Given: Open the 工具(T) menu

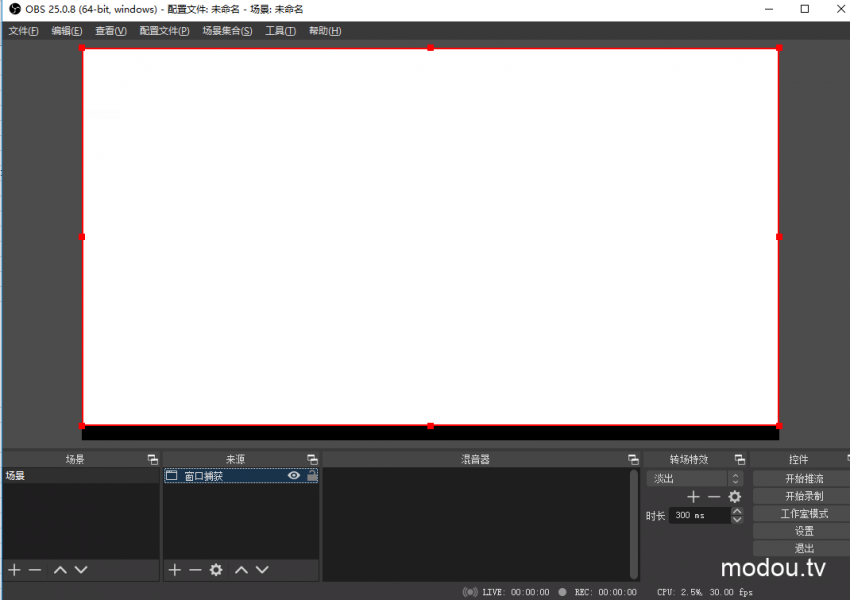Looking at the screenshot, I should click(280, 31).
